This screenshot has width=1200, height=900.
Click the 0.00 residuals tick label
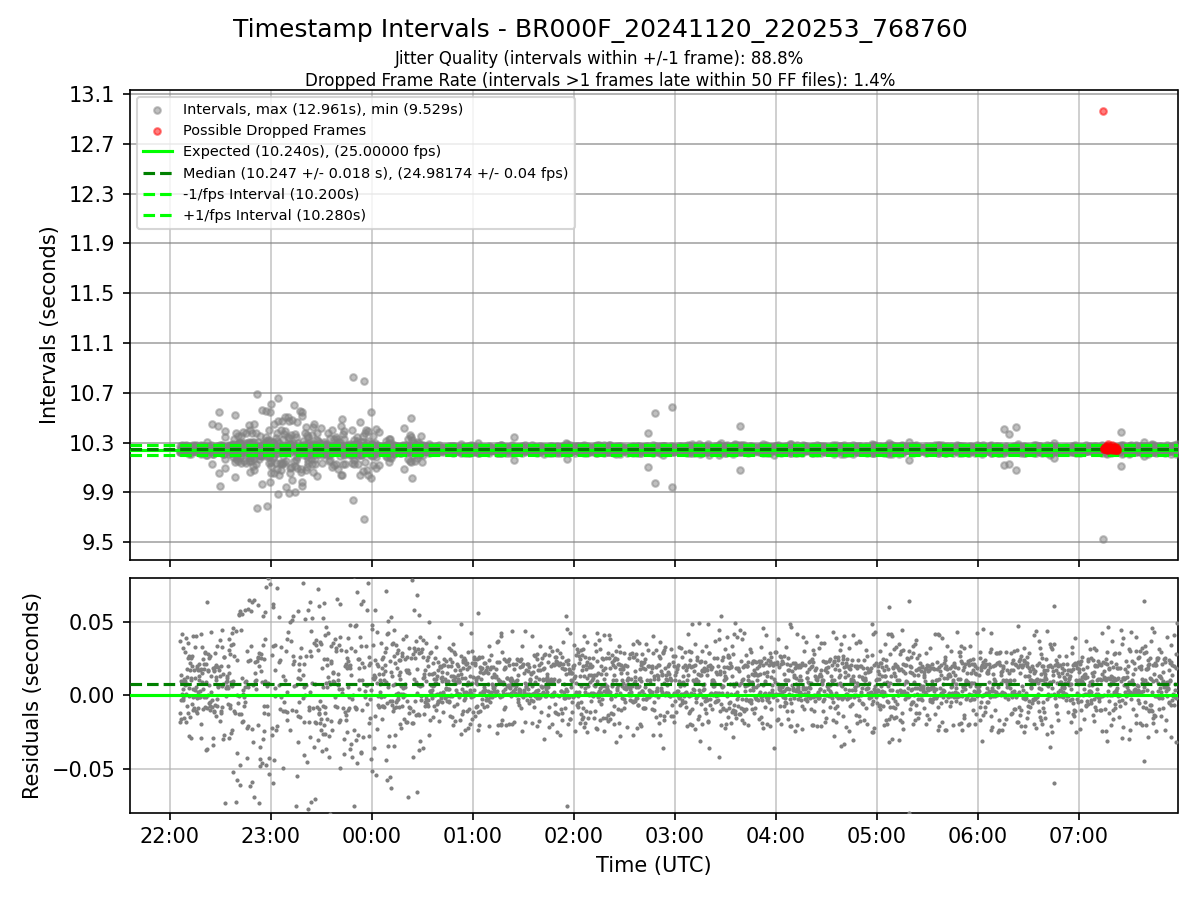tap(93, 695)
